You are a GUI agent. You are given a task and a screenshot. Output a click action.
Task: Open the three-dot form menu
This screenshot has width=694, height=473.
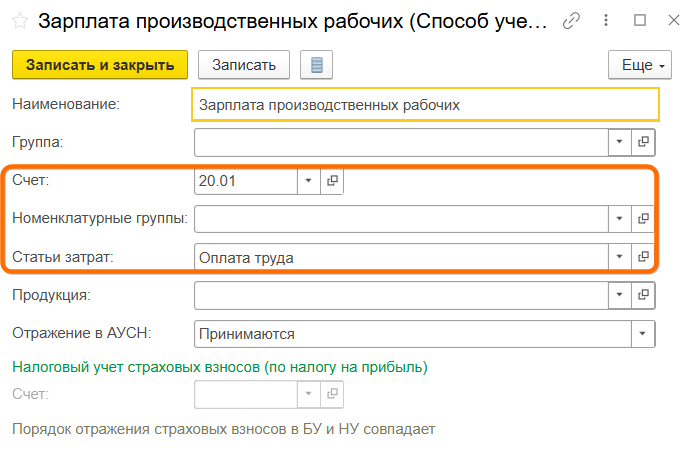(x=606, y=20)
